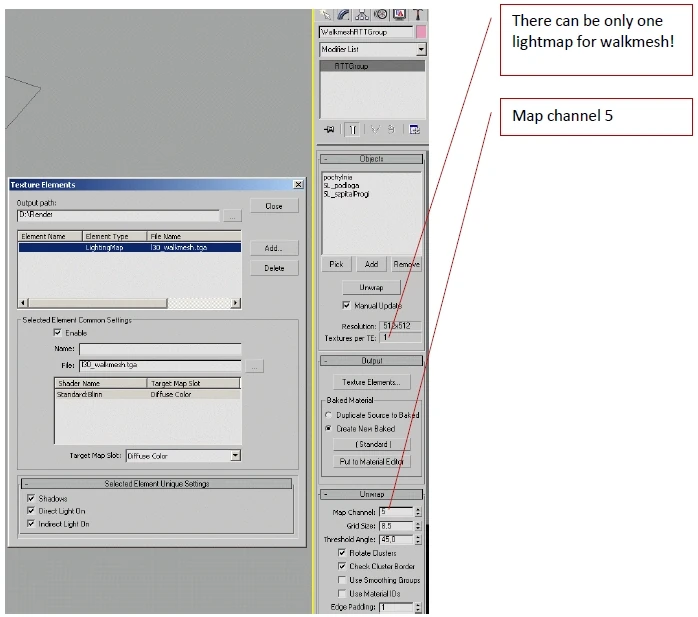Open the Modifier List dropdown
Screen dimensions: 698x617
pos(373,49)
